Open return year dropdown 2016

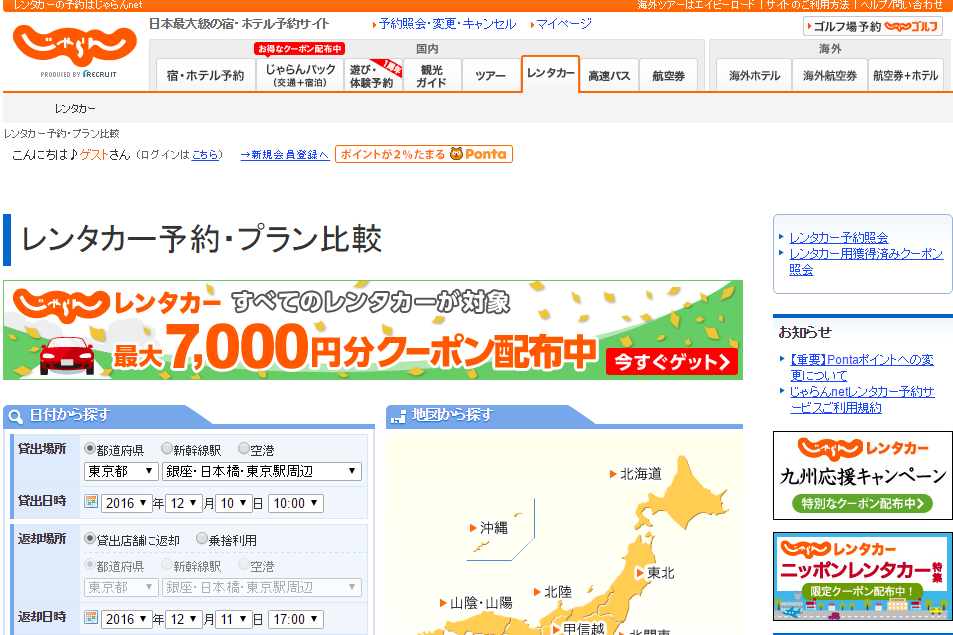coord(126,619)
